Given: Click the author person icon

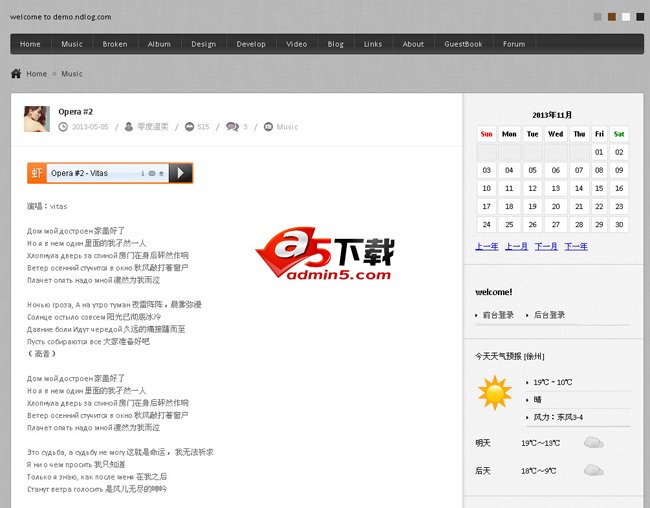Looking at the screenshot, I should tap(129, 127).
